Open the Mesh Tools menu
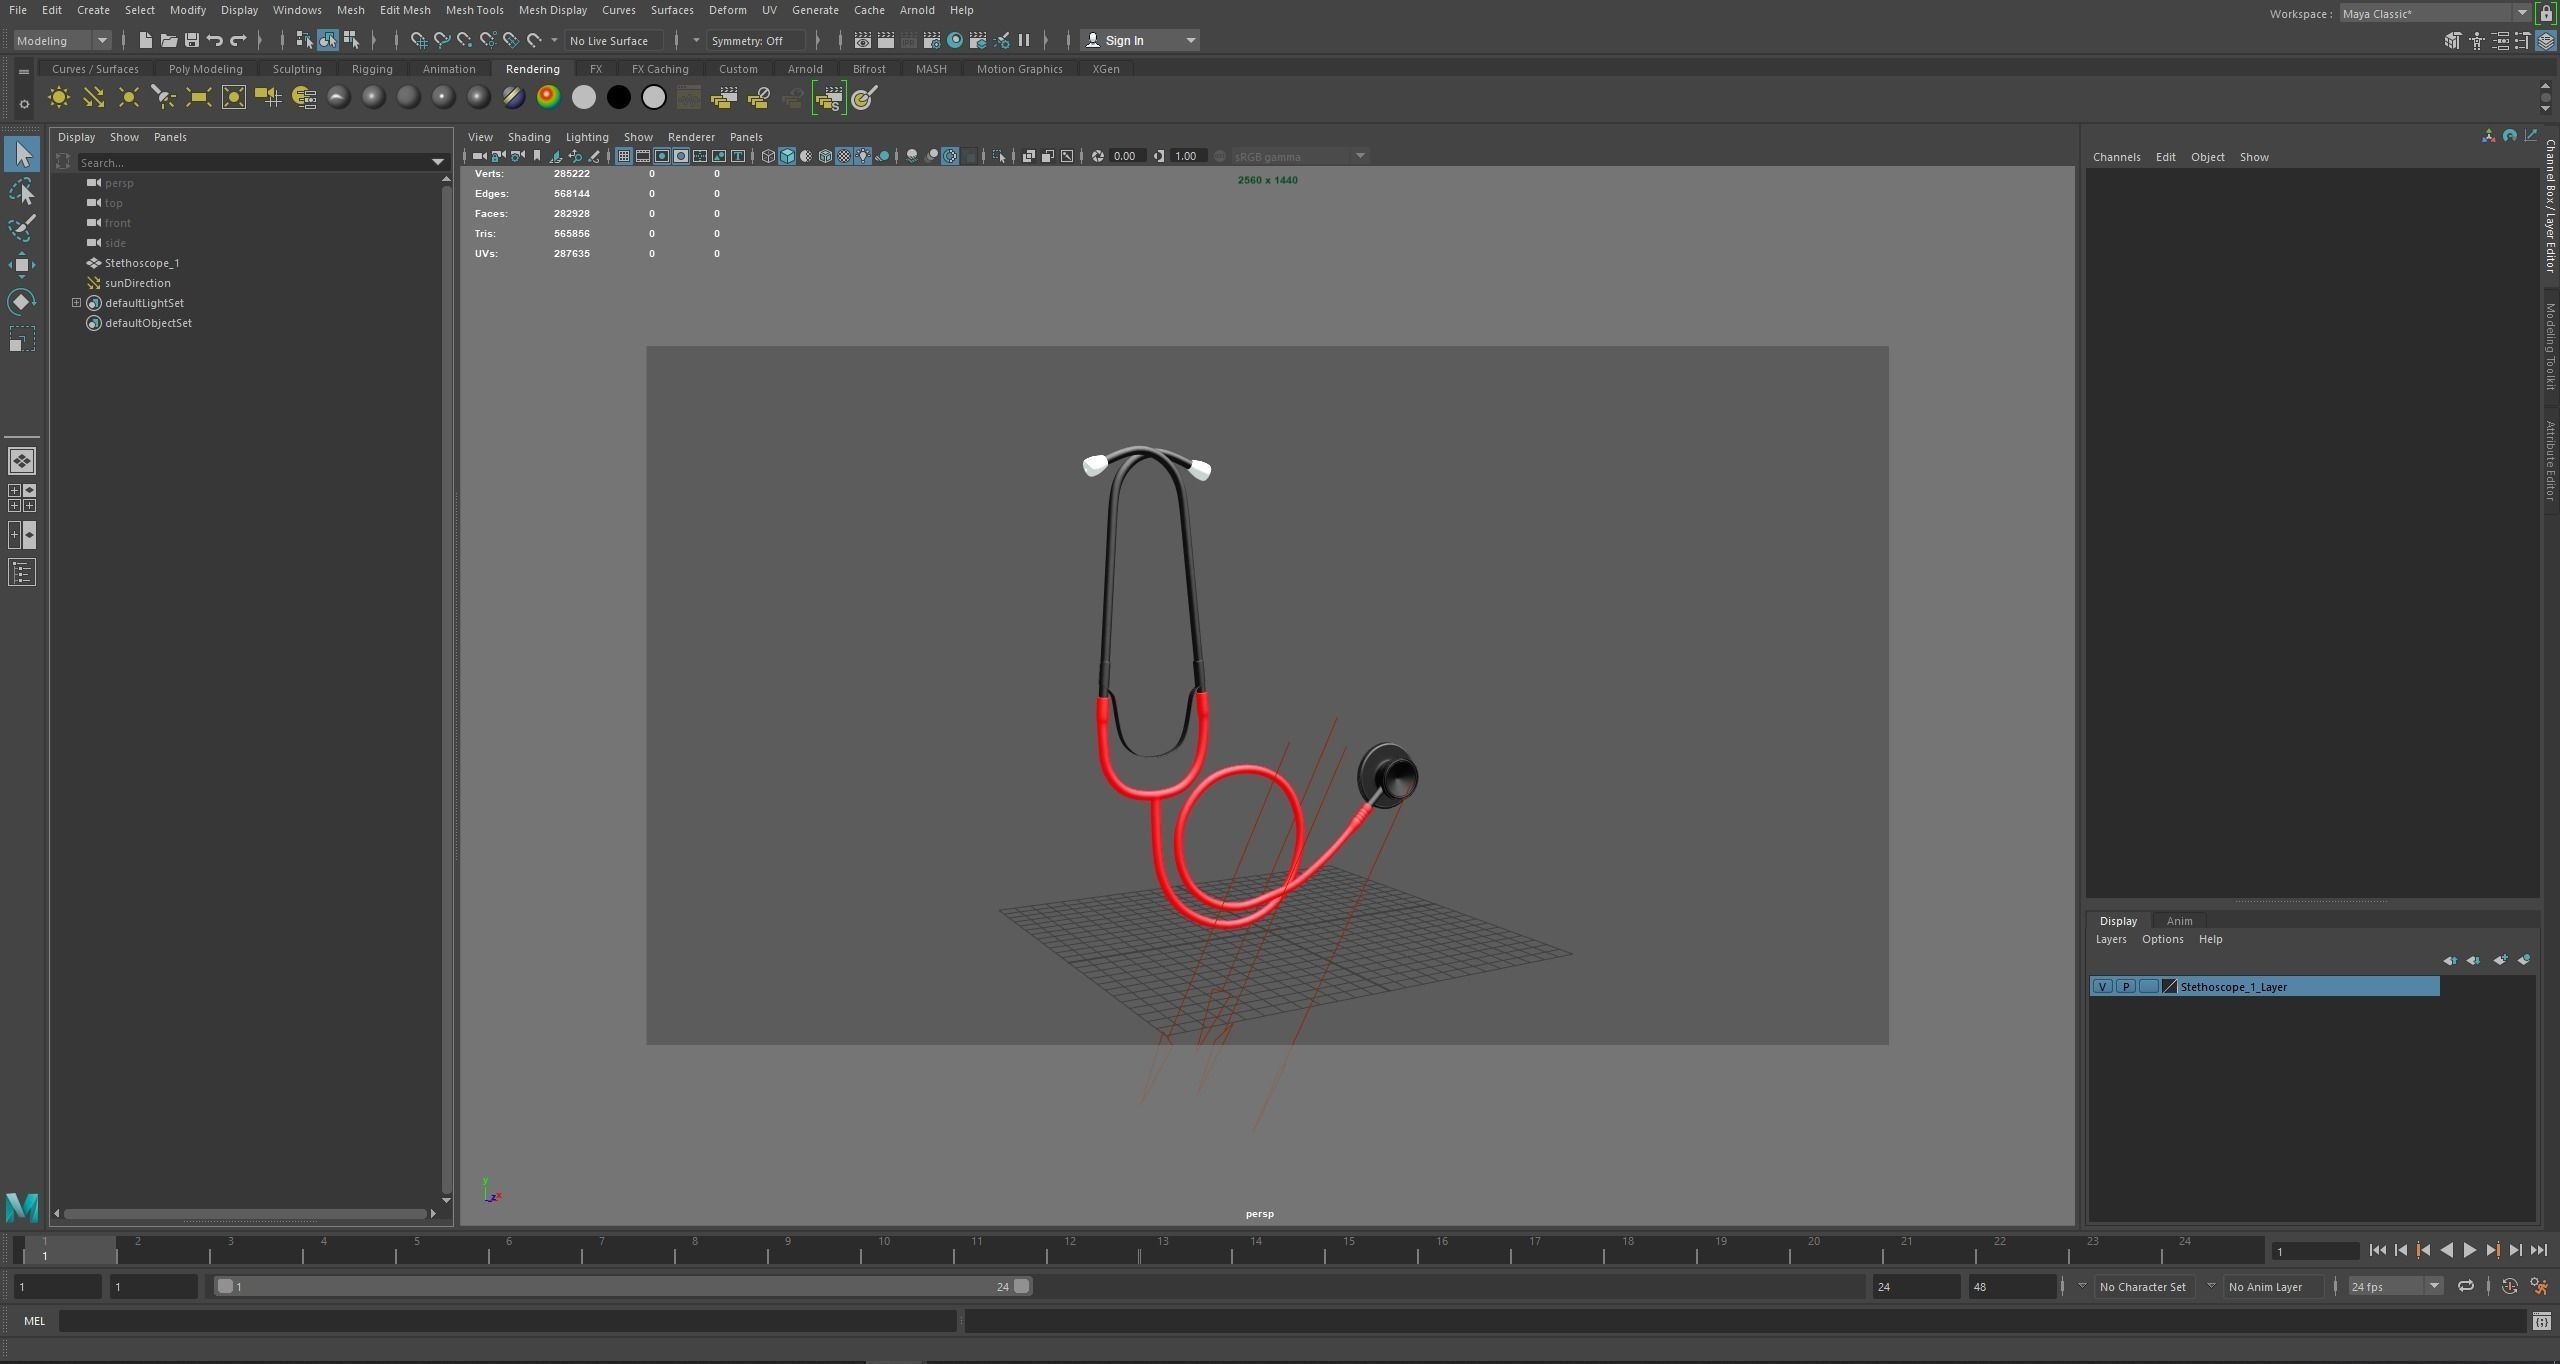This screenshot has width=2560, height=1364. (x=474, y=10)
